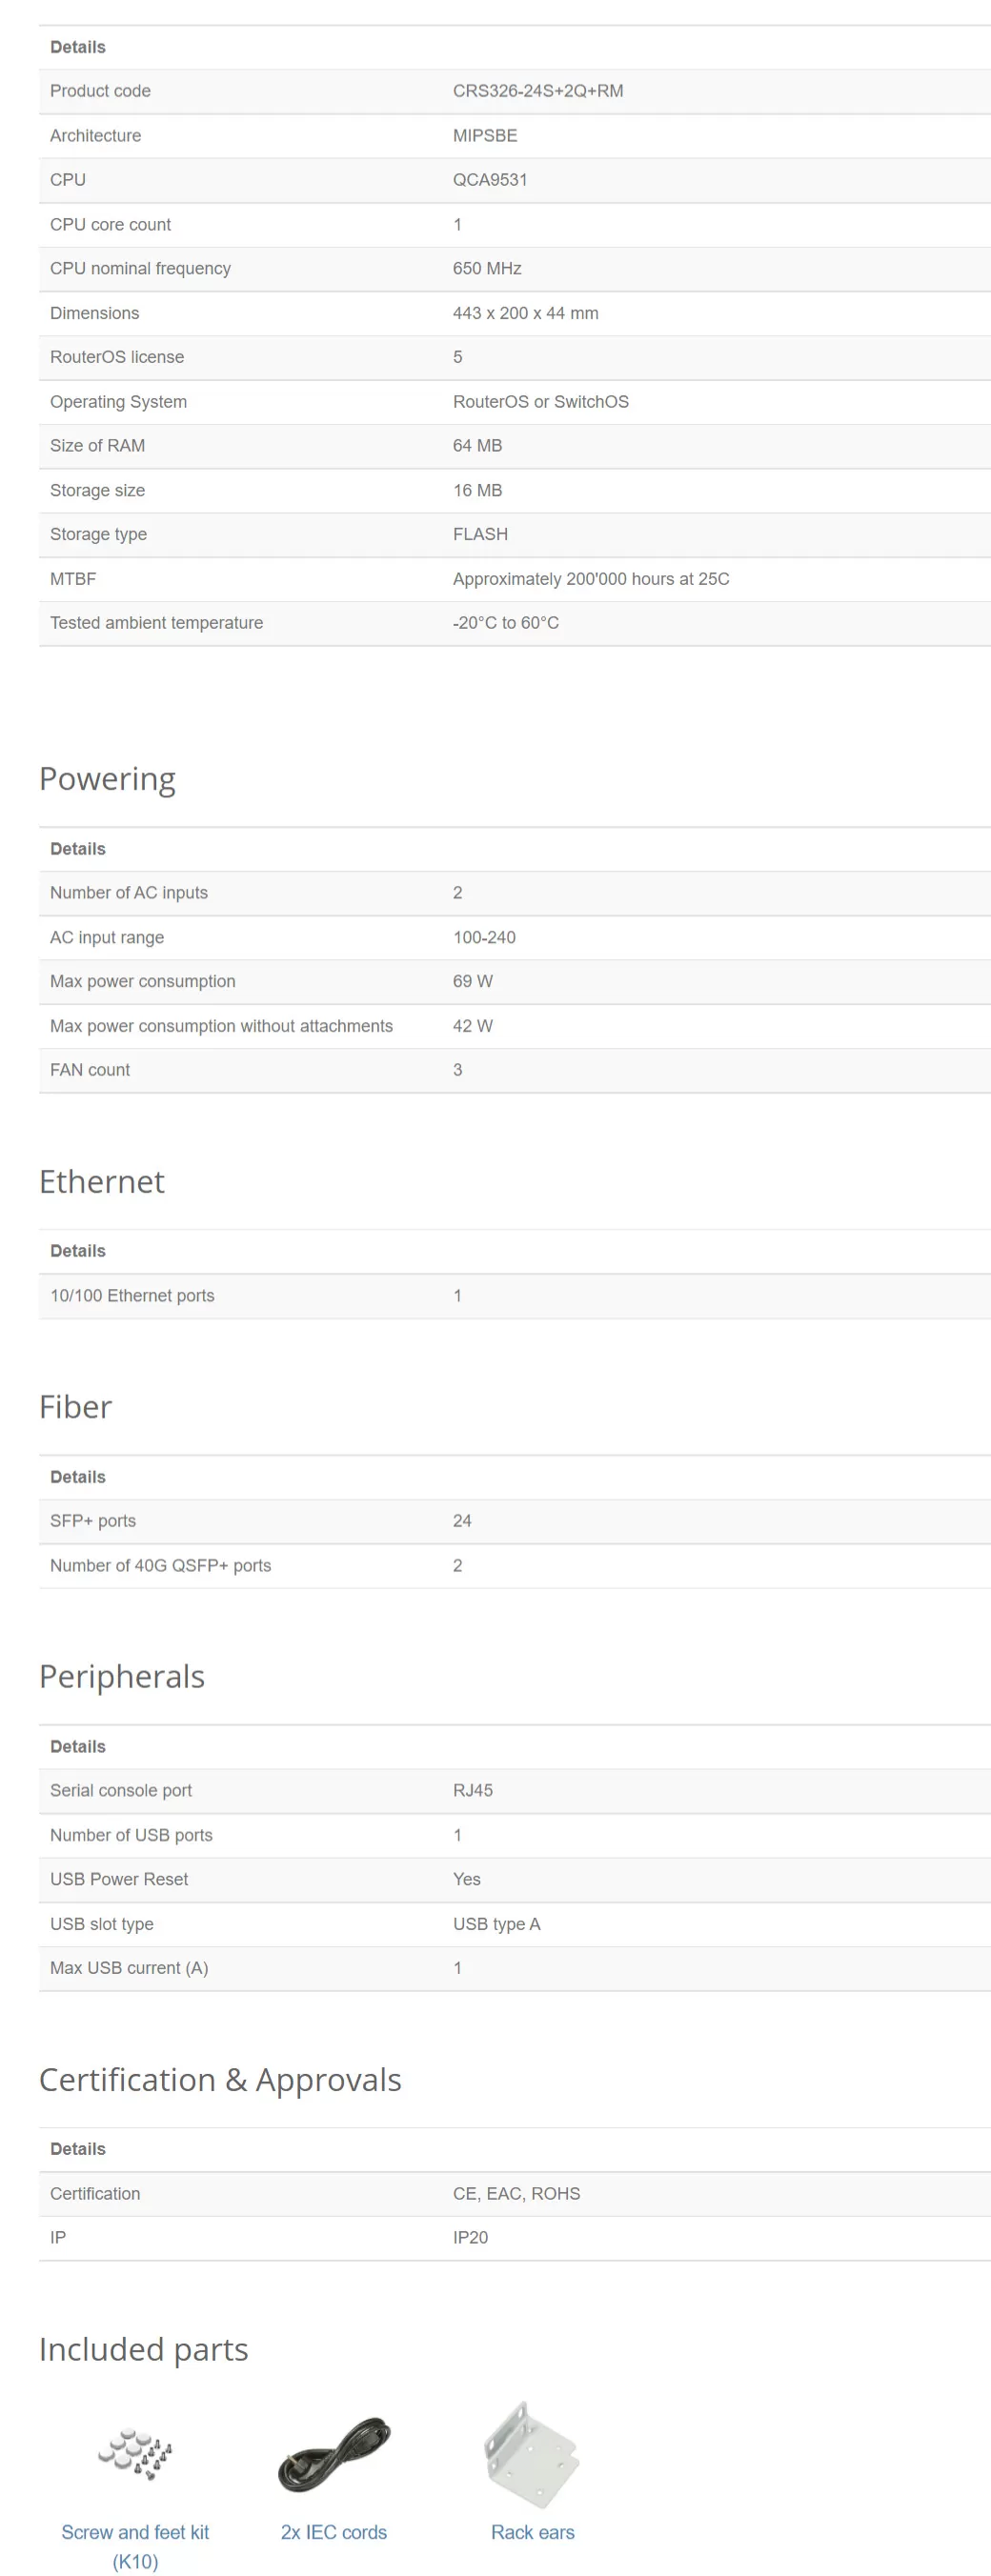Click the Peripherals section heading
Viewport: 991px width, 2576px height.
coord(122,1676)
